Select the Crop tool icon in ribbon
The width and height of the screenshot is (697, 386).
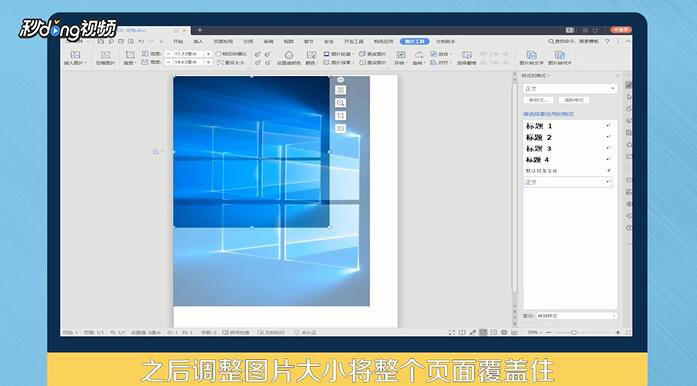coord(130,55)
